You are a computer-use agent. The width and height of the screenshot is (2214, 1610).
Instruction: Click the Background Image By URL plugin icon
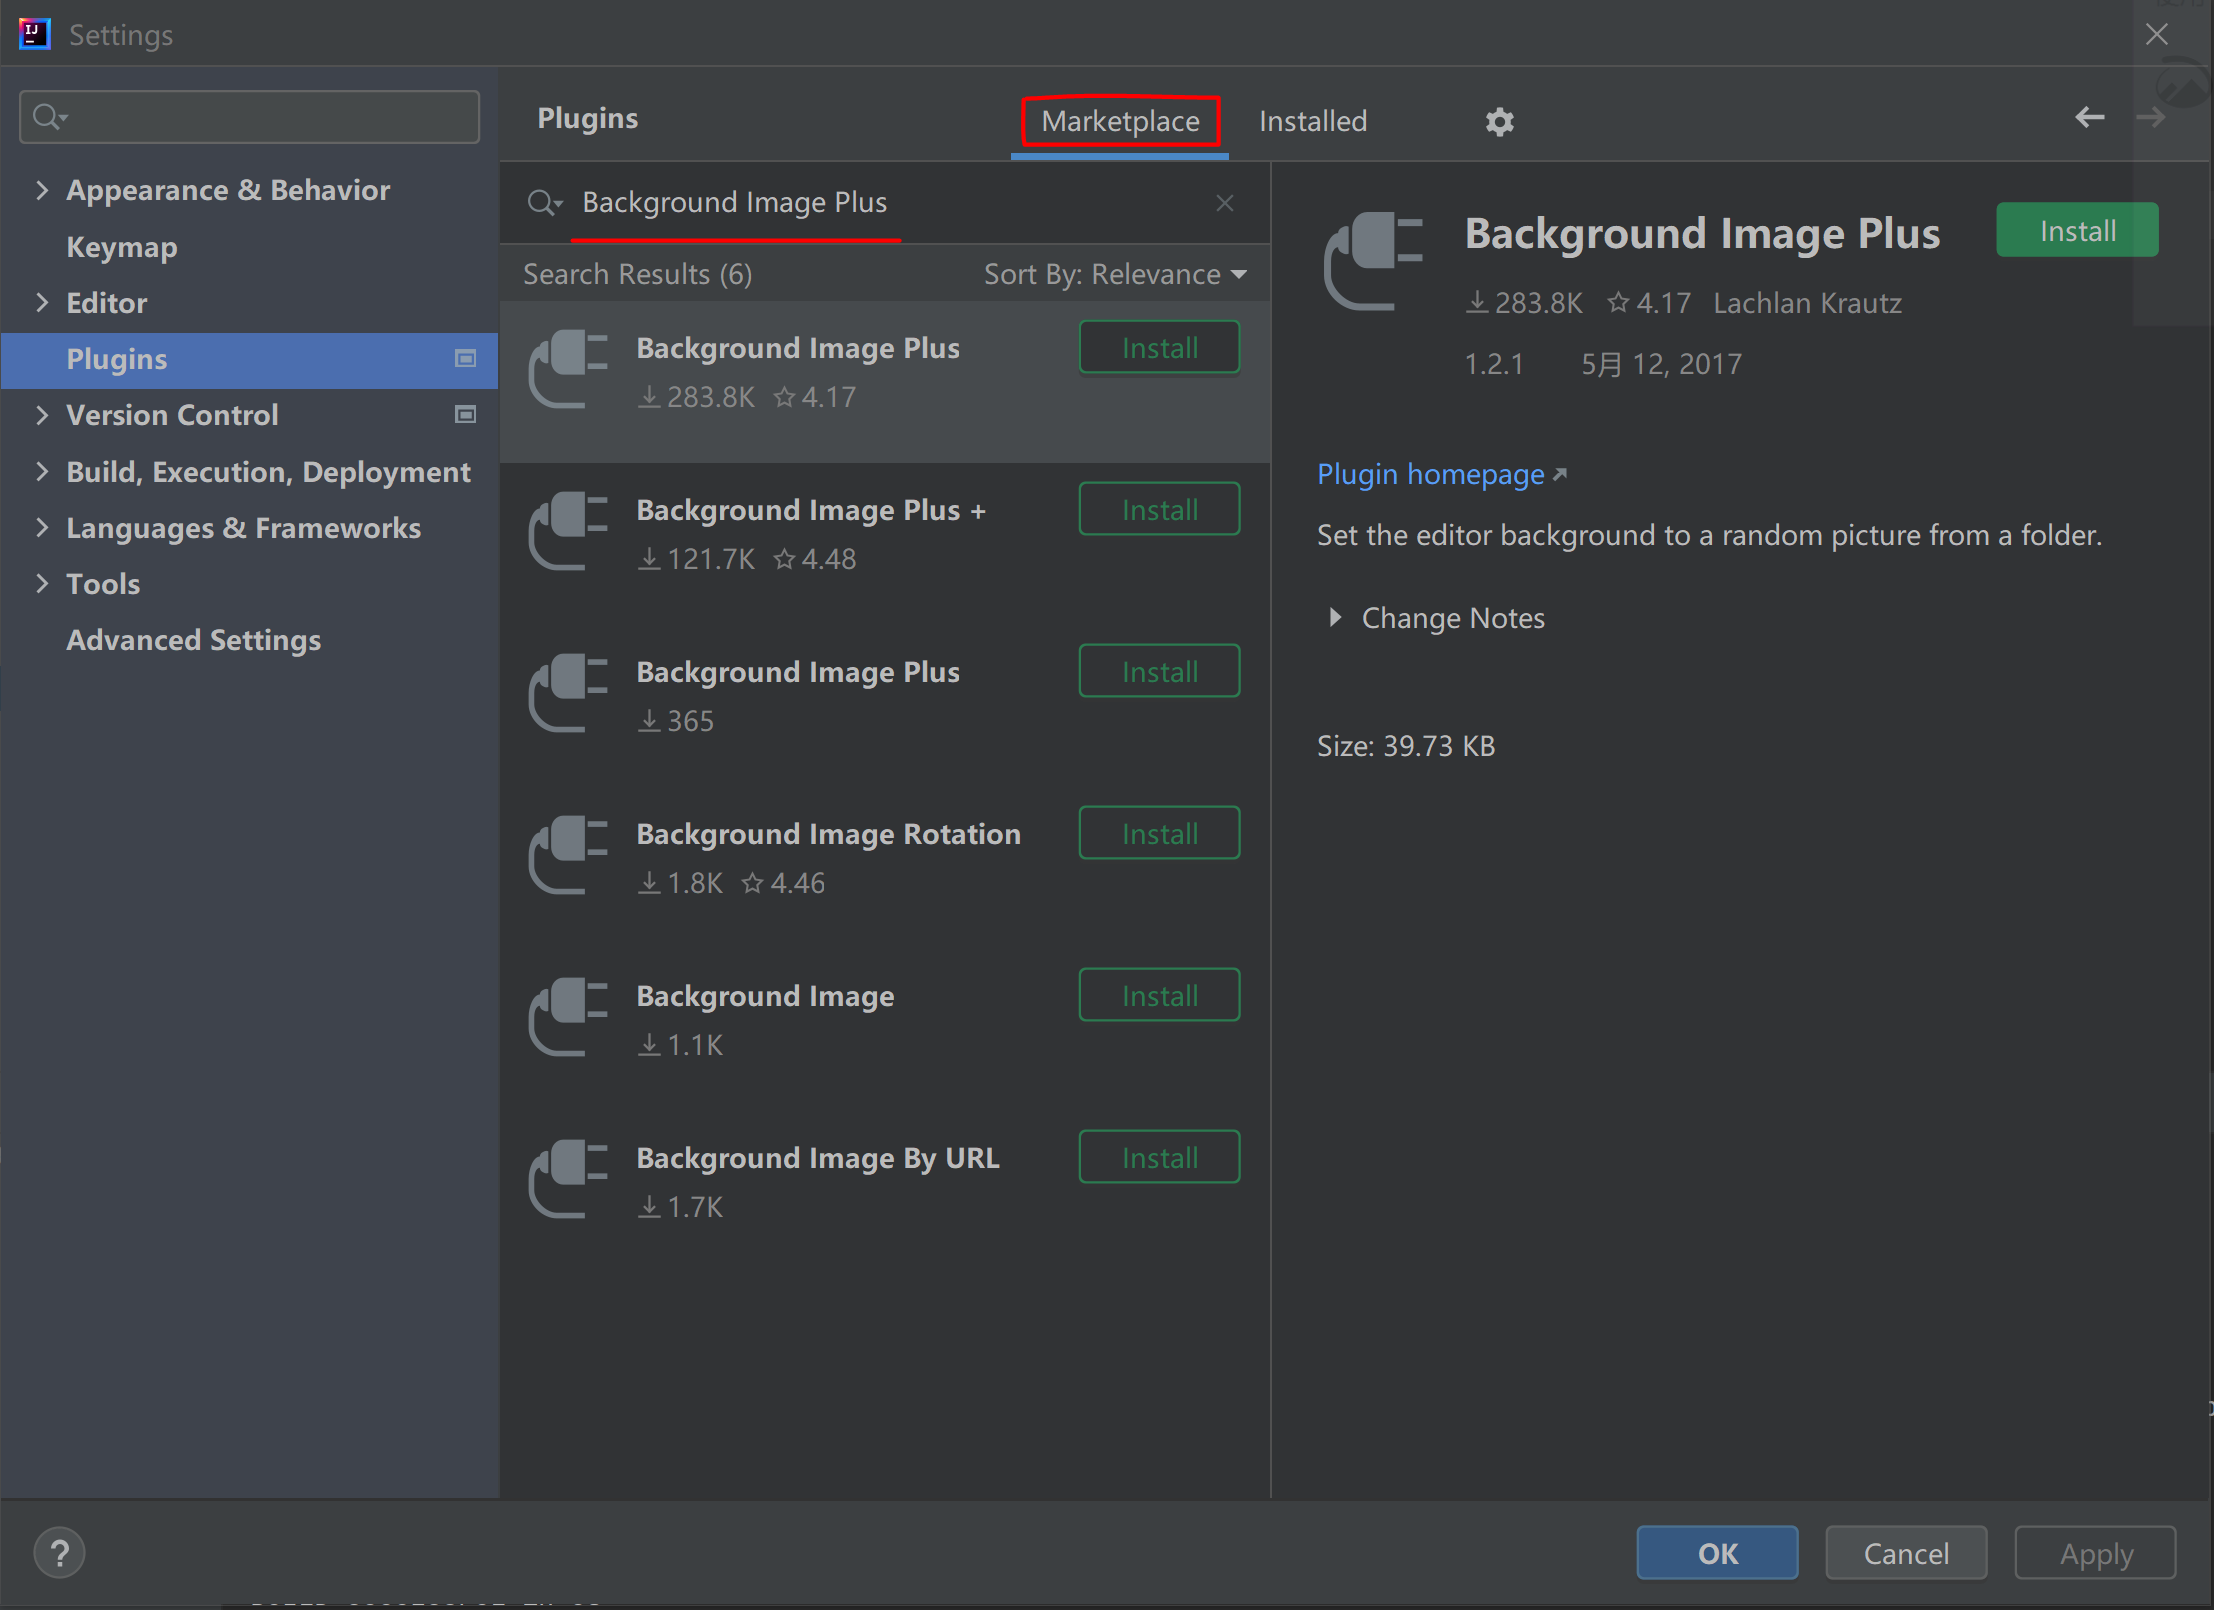coord(570,1179)
